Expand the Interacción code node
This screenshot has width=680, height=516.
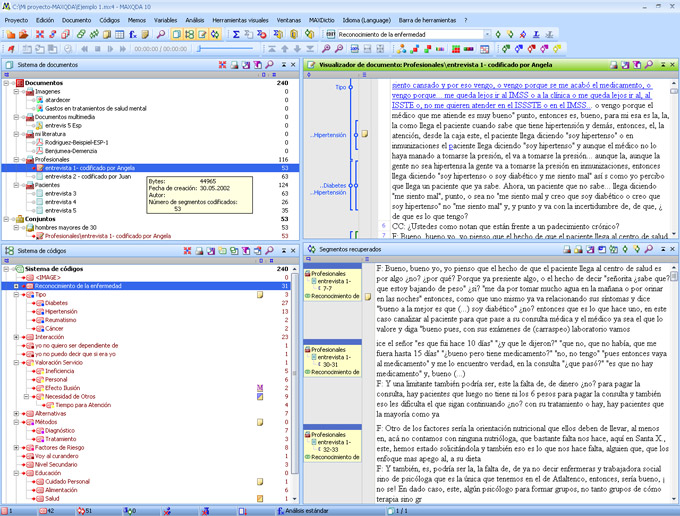[16, 337]
